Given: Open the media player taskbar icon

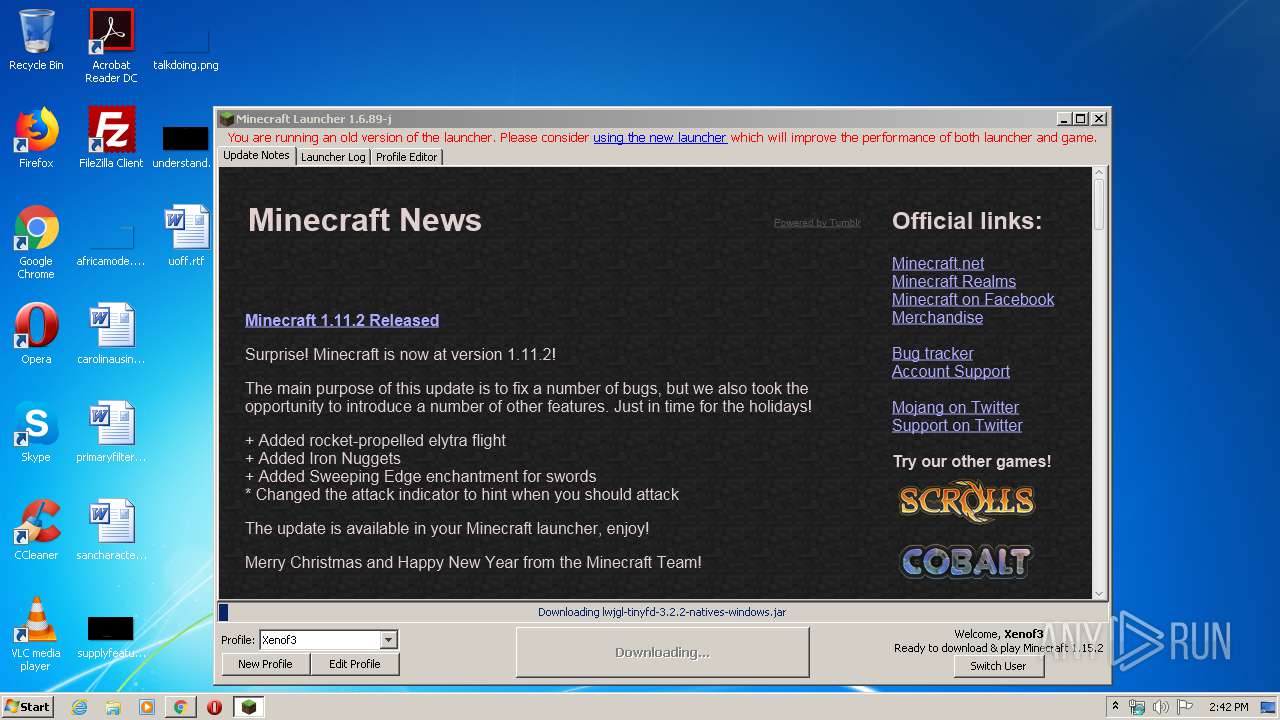Looking at the screenshot, I should tap(147, 707).
